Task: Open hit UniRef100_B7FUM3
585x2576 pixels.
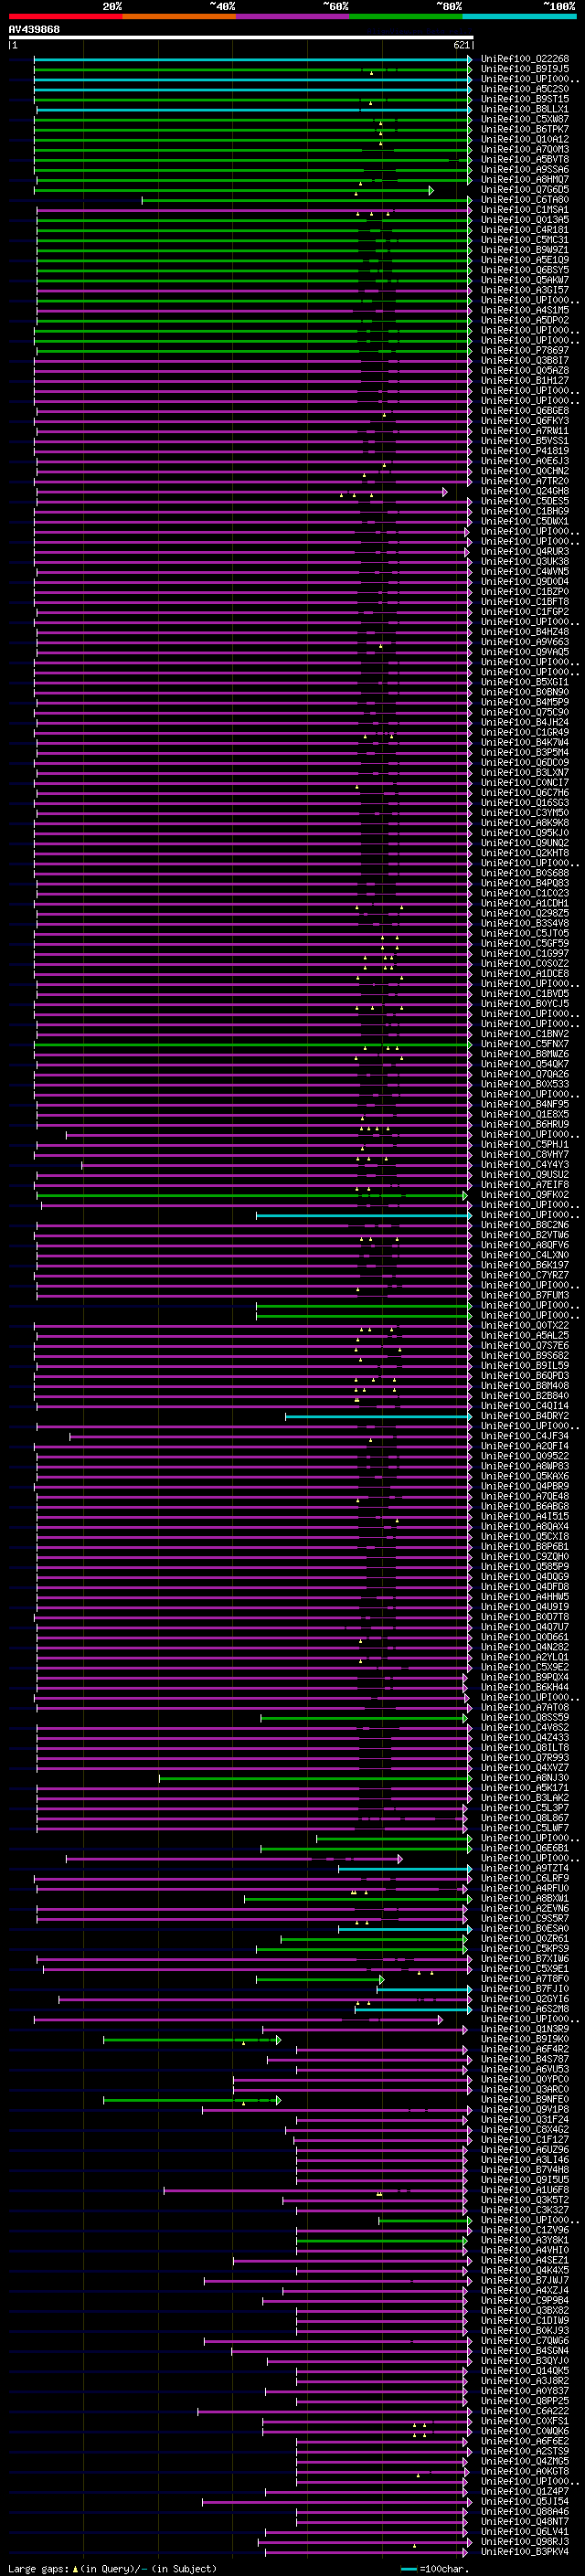Action: click(524, 1295)
